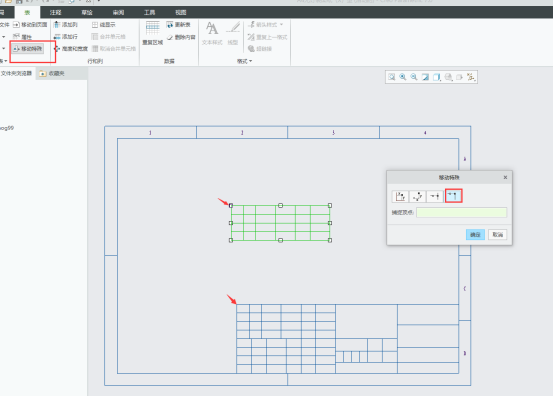The height and width of the screenshot is (396, 554).
Task: Click 线型 (Line Style) pencil icon
Action: [x=233, y=28]
